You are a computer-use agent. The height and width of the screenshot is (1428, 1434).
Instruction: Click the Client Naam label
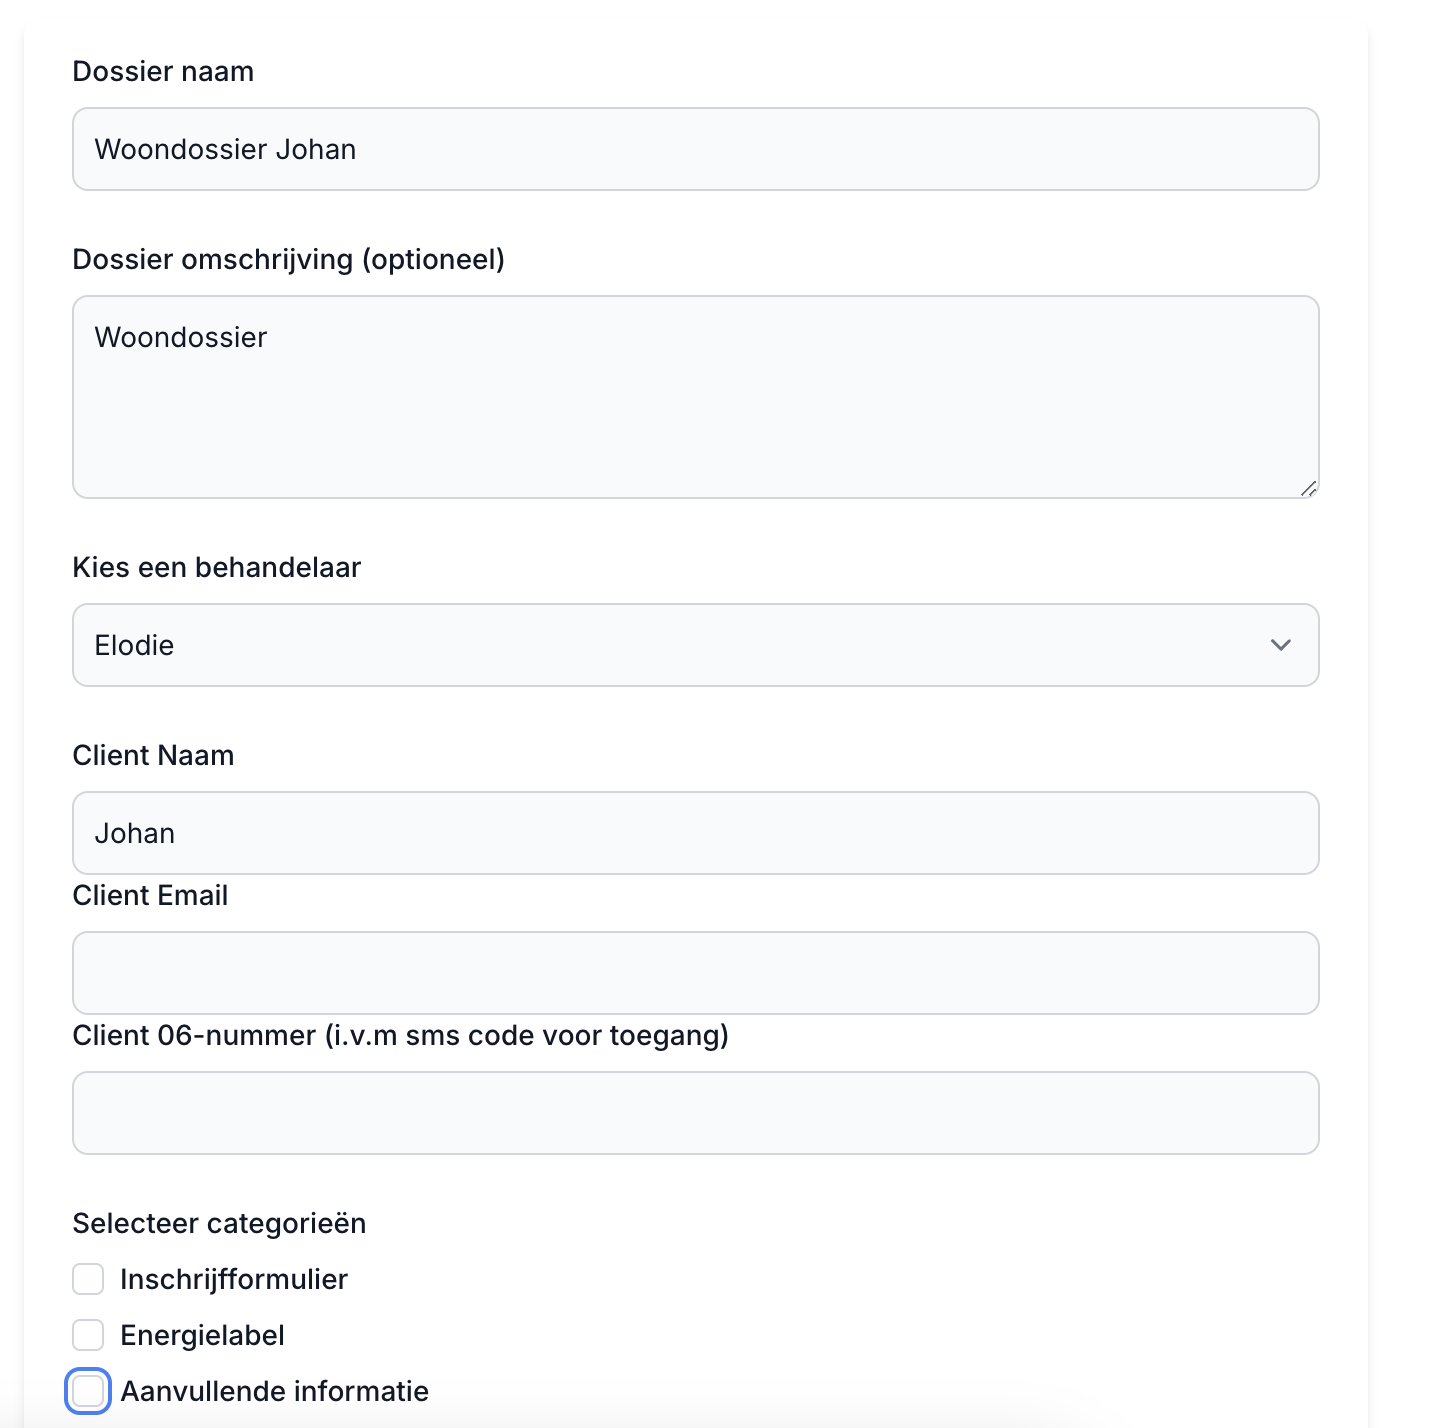coord(153,756)
